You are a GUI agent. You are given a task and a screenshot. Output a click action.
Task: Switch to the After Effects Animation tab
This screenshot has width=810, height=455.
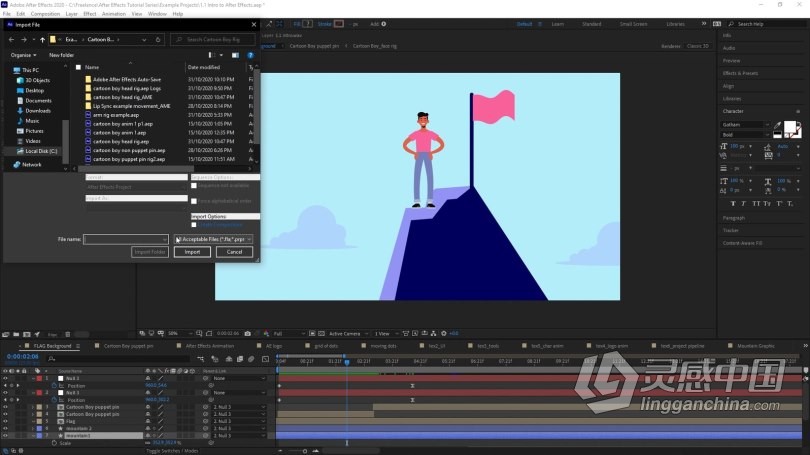click(209, 346)
